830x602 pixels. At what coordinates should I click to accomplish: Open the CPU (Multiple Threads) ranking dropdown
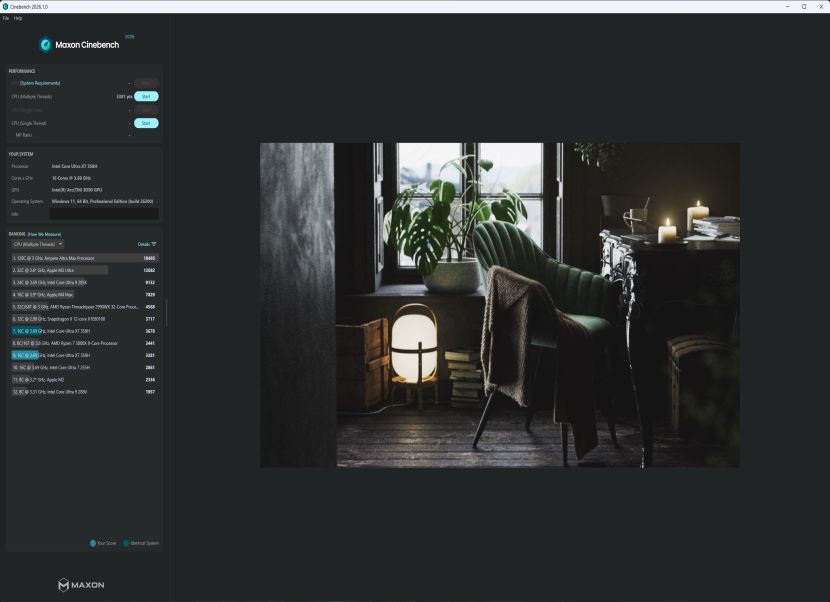tap(38, 244)
